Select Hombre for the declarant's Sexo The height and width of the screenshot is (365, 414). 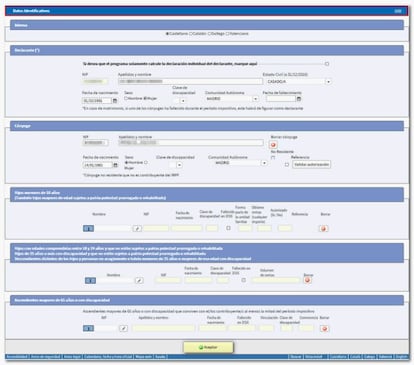[x=126, y=98]
